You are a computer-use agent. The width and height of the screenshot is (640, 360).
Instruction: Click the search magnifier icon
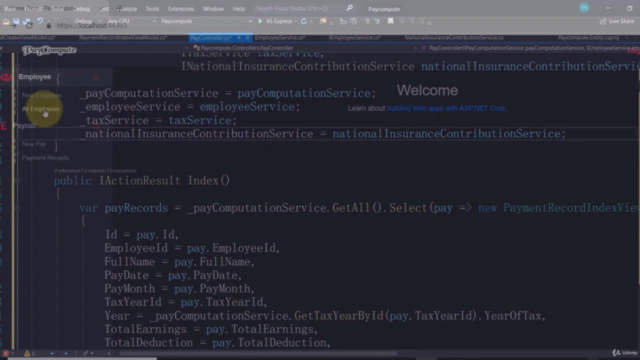tap(349, 8)
